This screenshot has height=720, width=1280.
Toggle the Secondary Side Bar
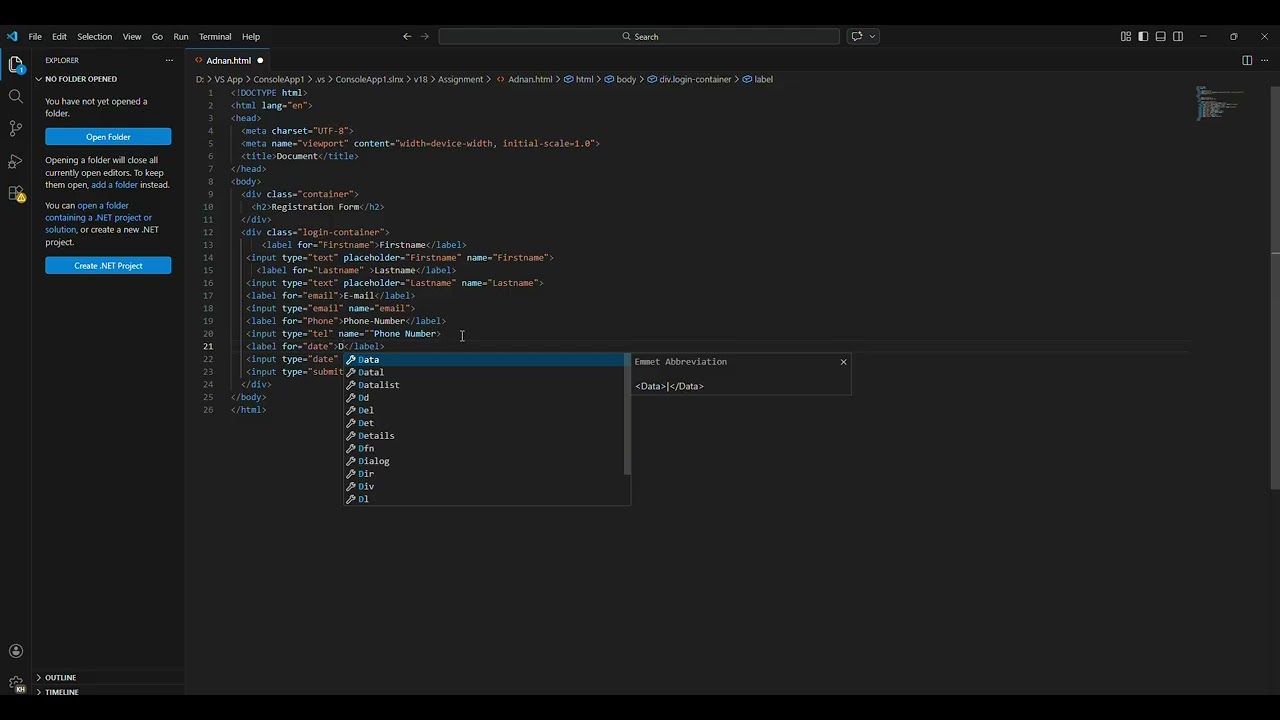pos(1178,36)
